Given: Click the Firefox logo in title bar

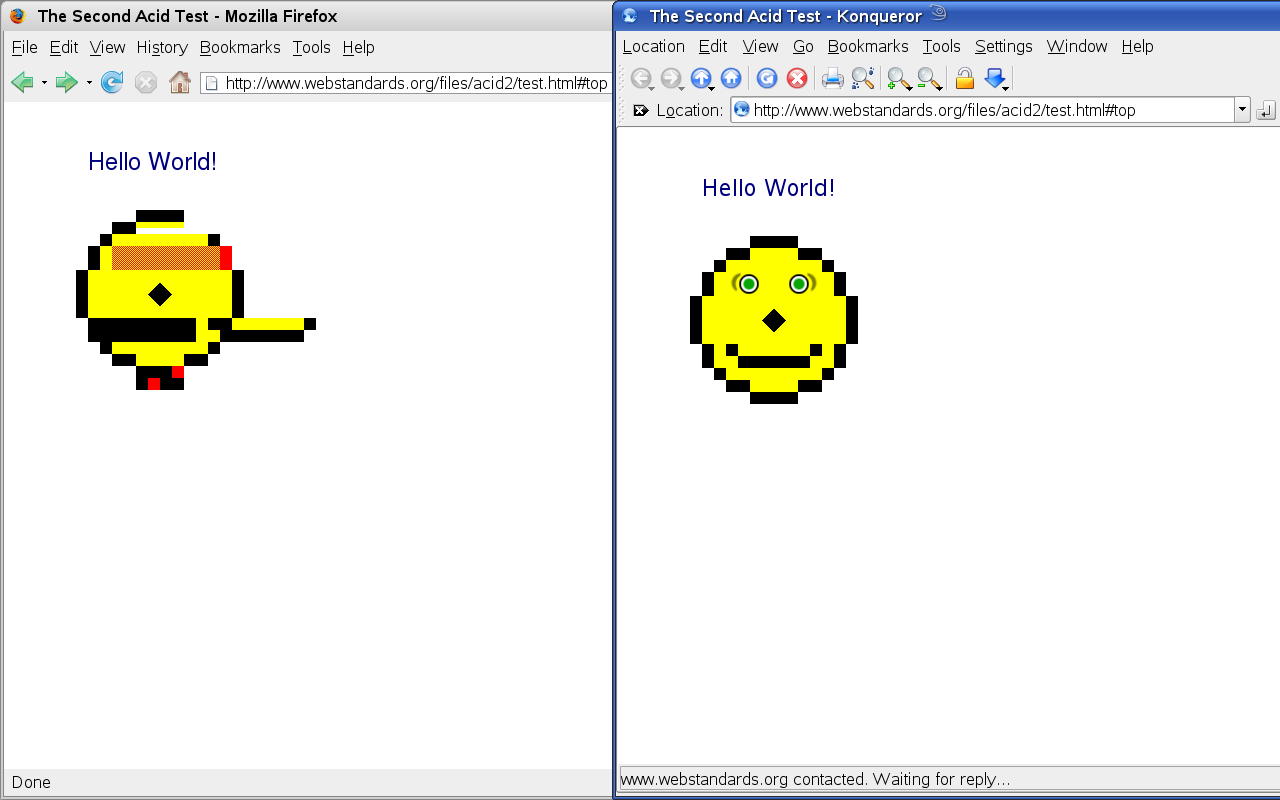Looking at the screenshot, I should point(17,16).
